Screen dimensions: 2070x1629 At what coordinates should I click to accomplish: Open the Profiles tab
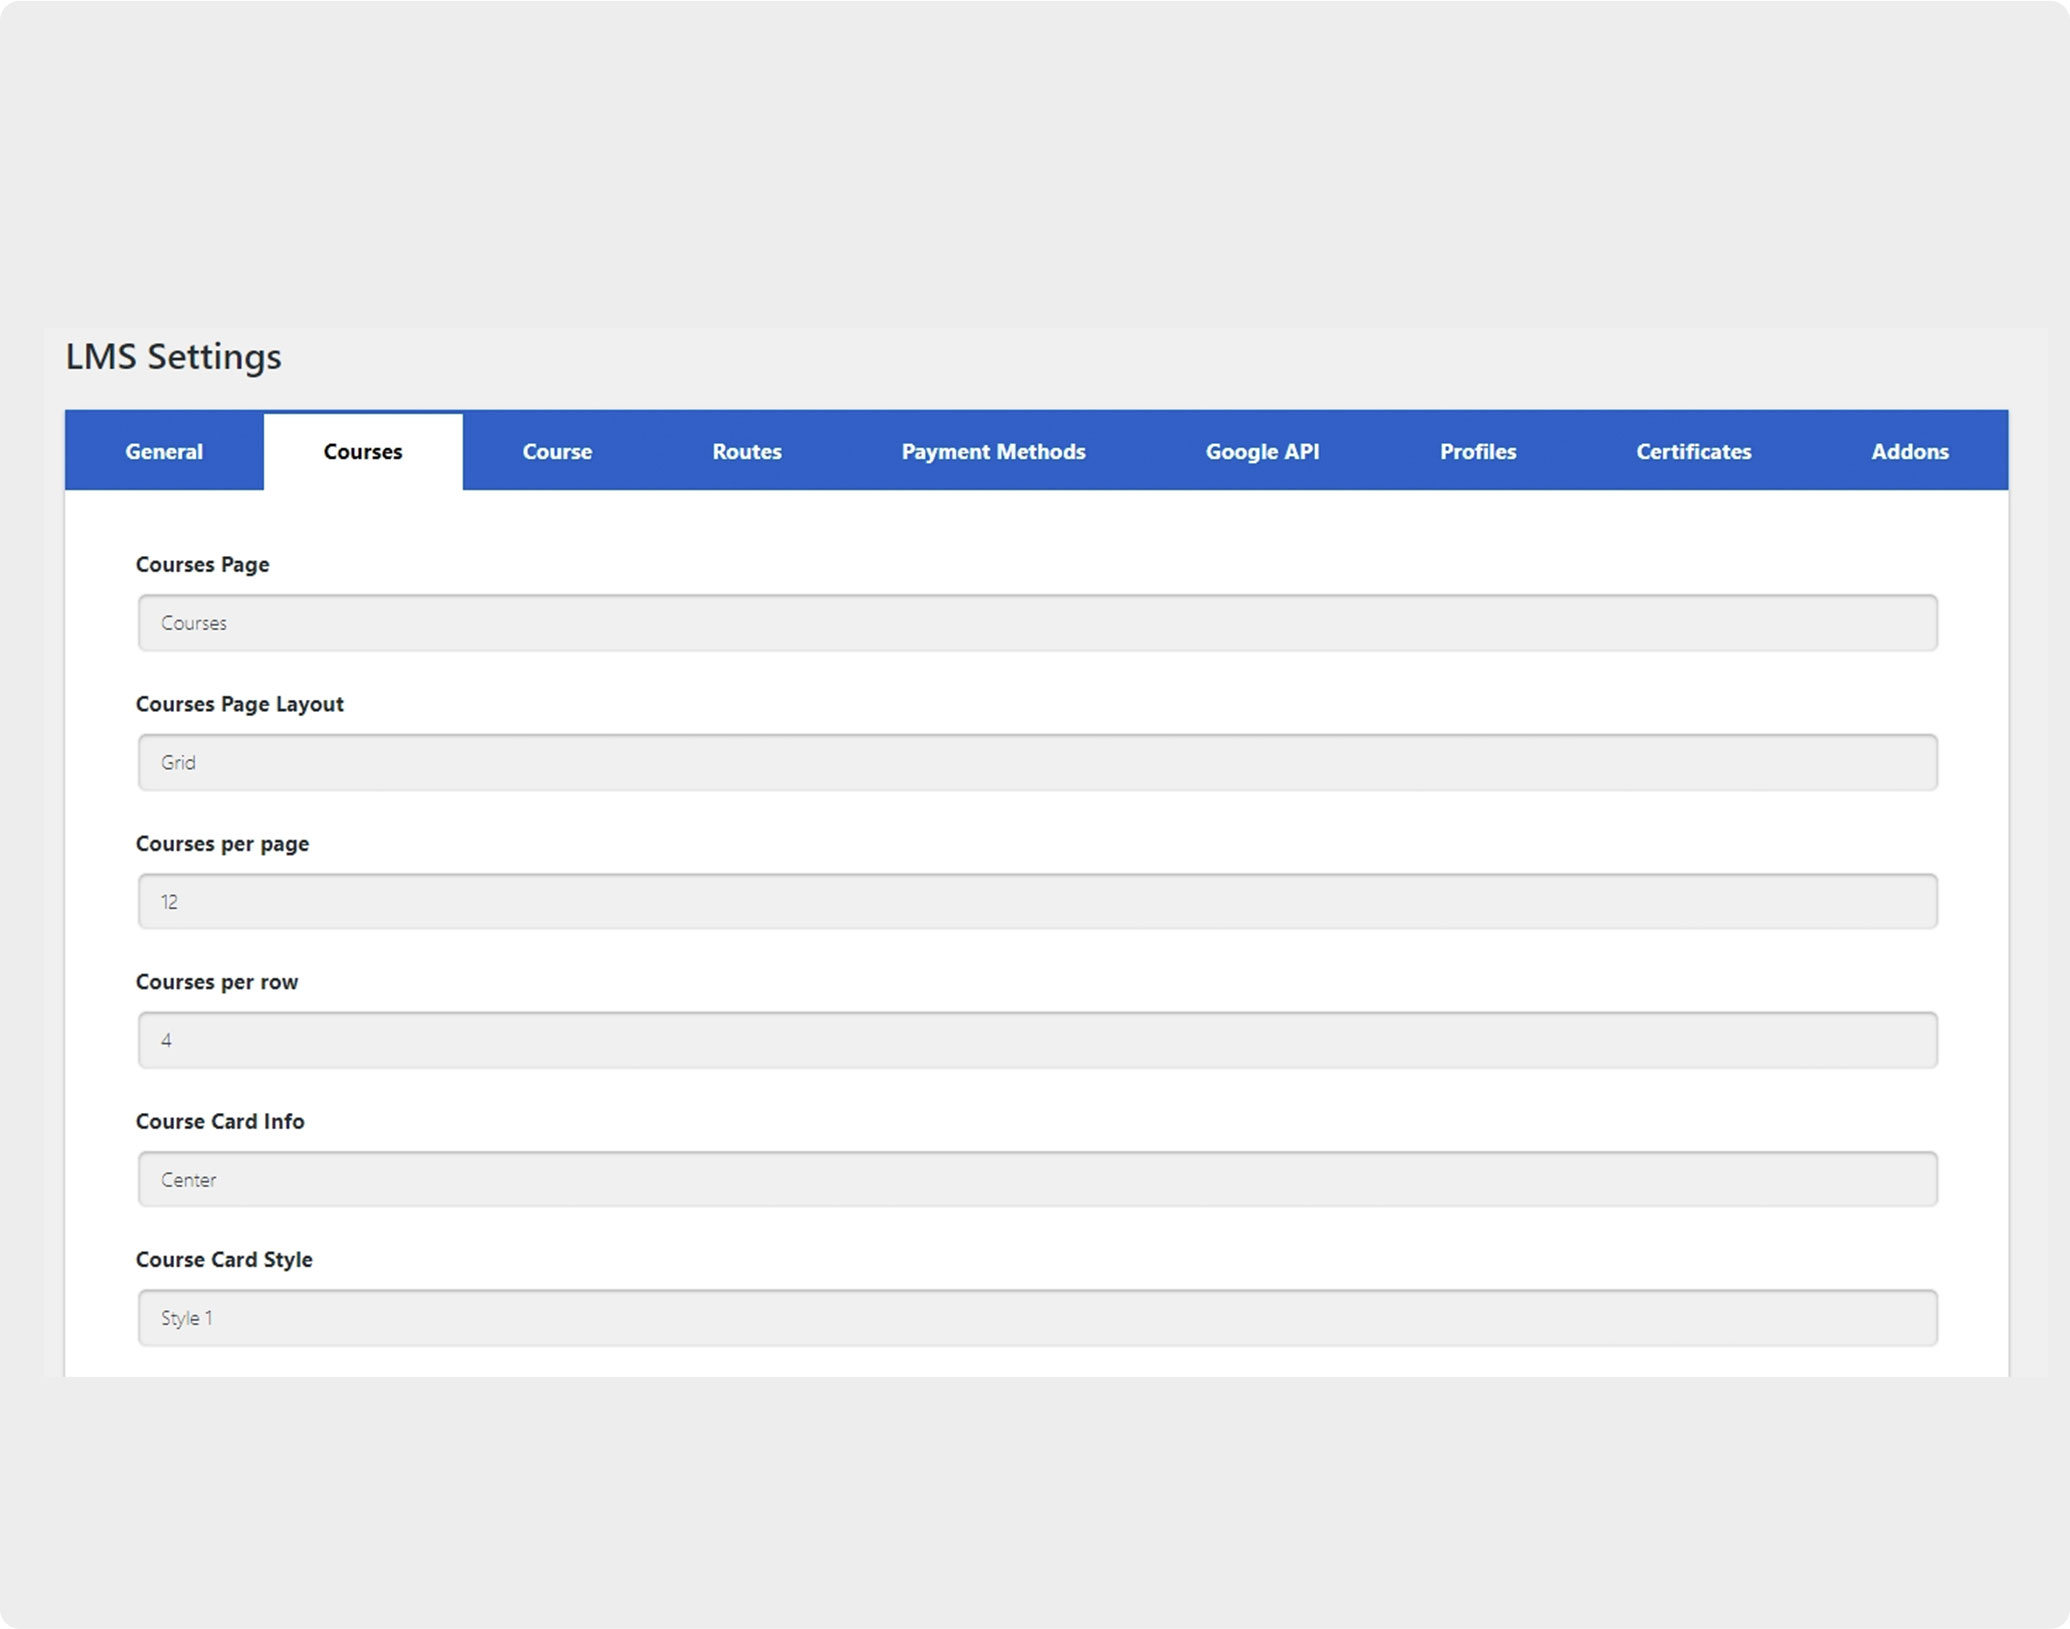1477,451
